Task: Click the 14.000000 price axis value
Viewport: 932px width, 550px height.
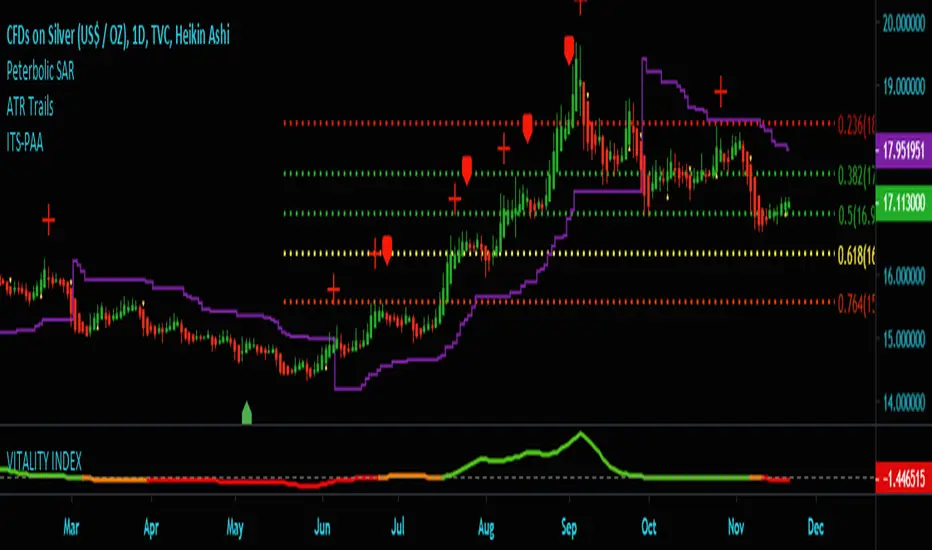Action: click(x=903, y=403)
